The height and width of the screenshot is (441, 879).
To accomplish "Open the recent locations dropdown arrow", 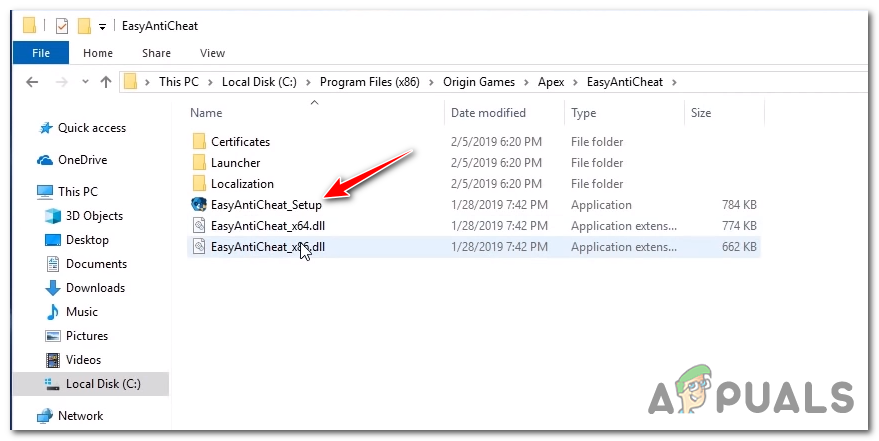I will (85, 82).
